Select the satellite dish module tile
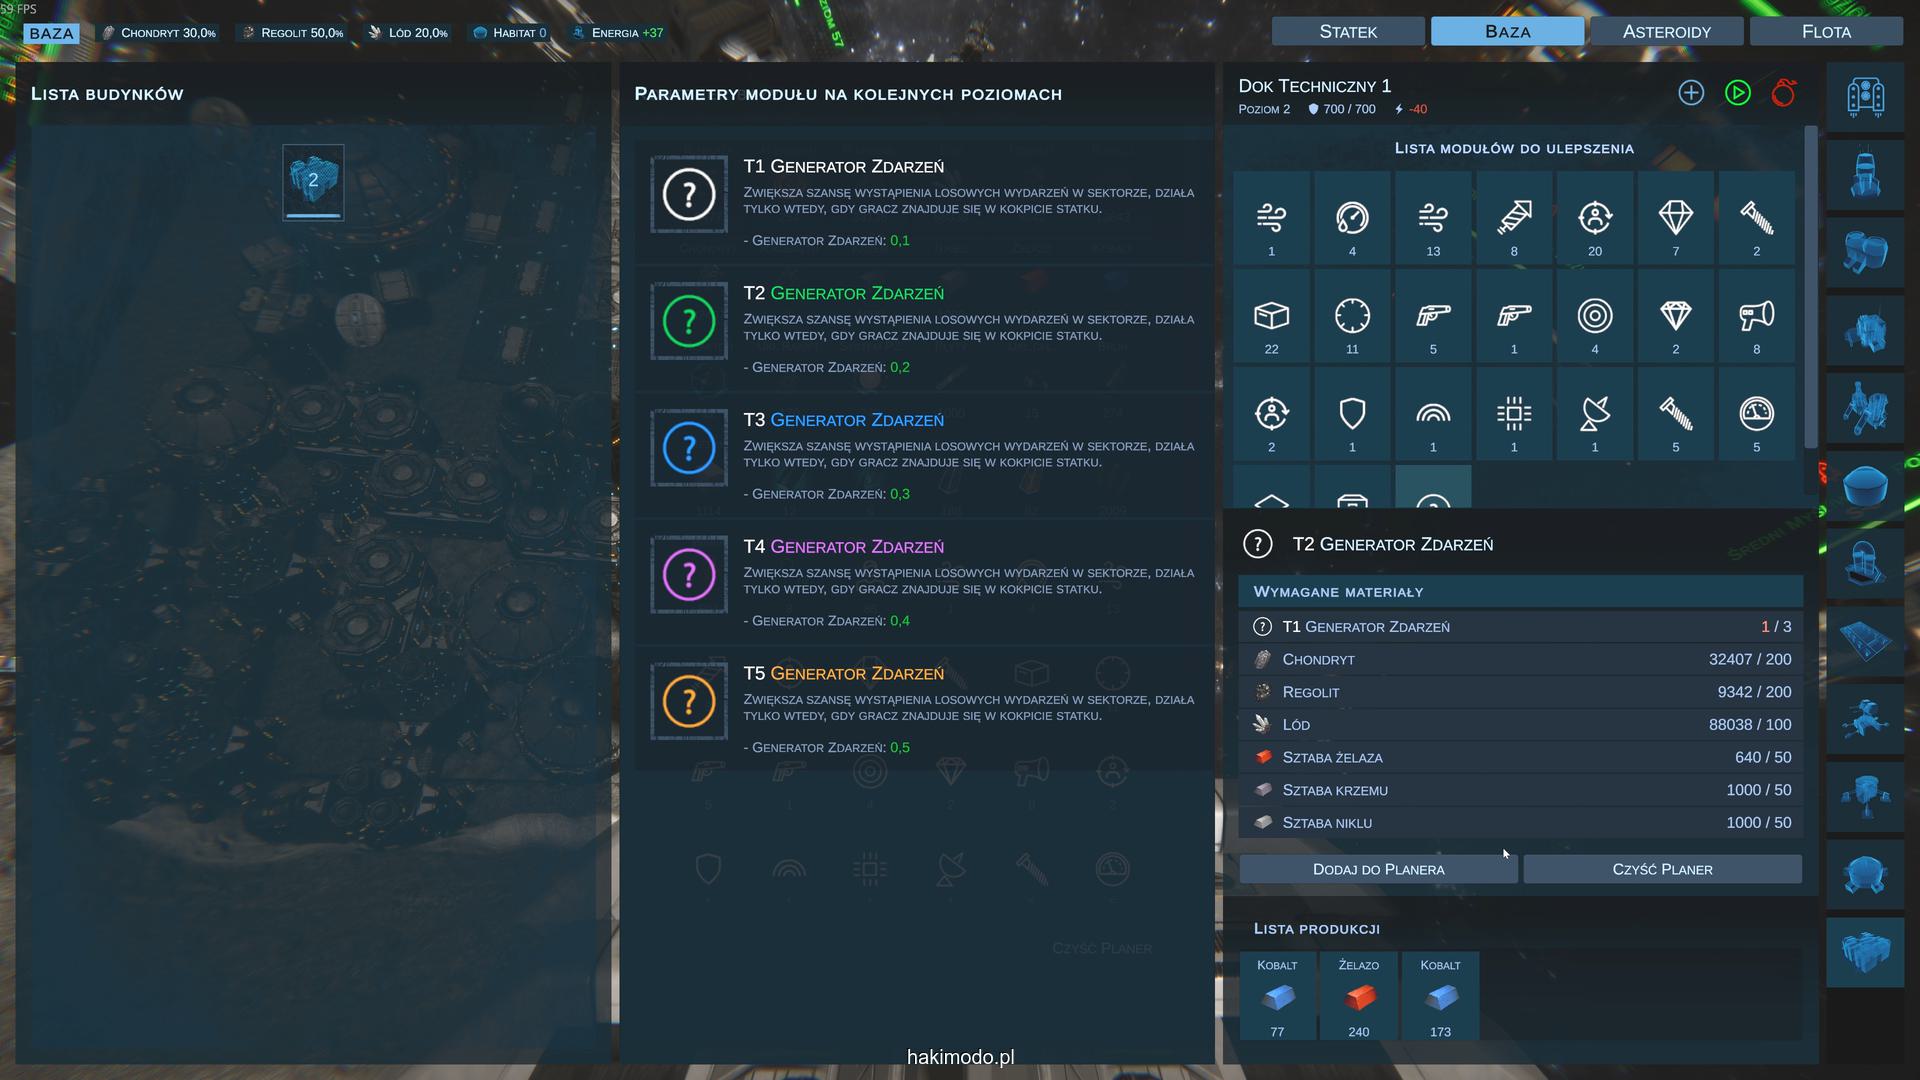This screenshot has width=1920, height=1080. 1594,414
